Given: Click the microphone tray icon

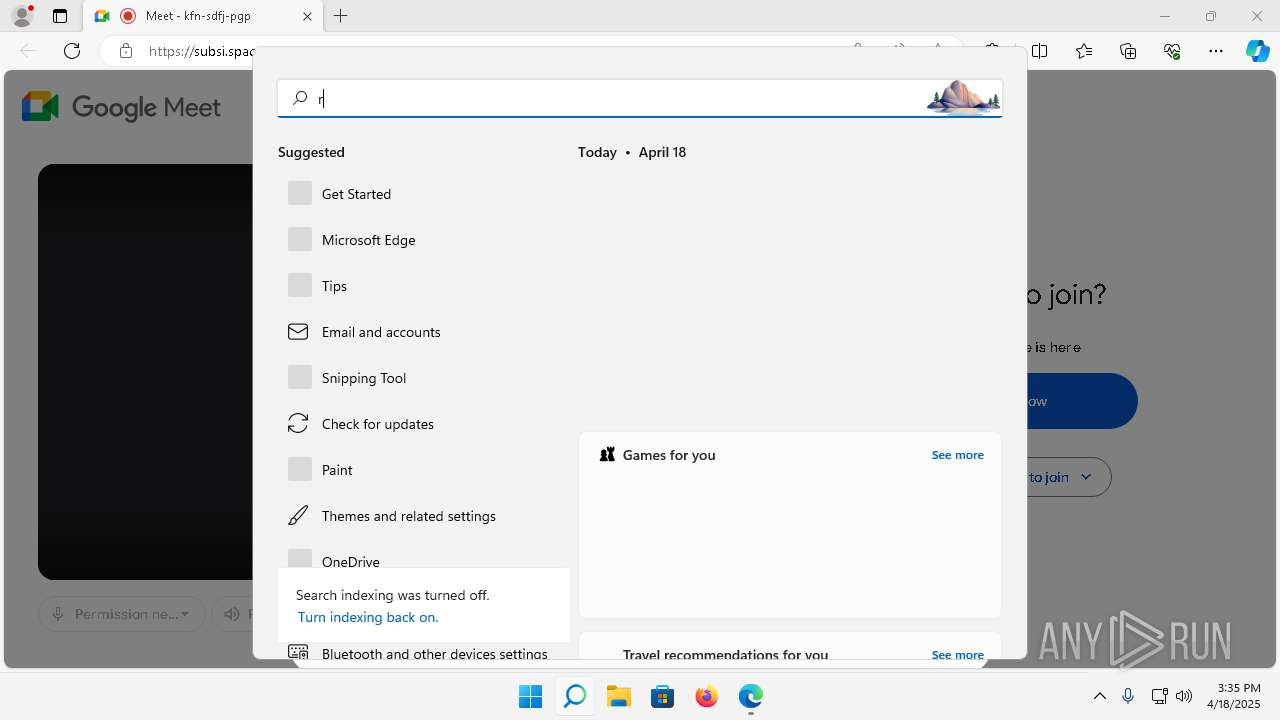Looking at the screenshot, I should tap(1128, 696).
